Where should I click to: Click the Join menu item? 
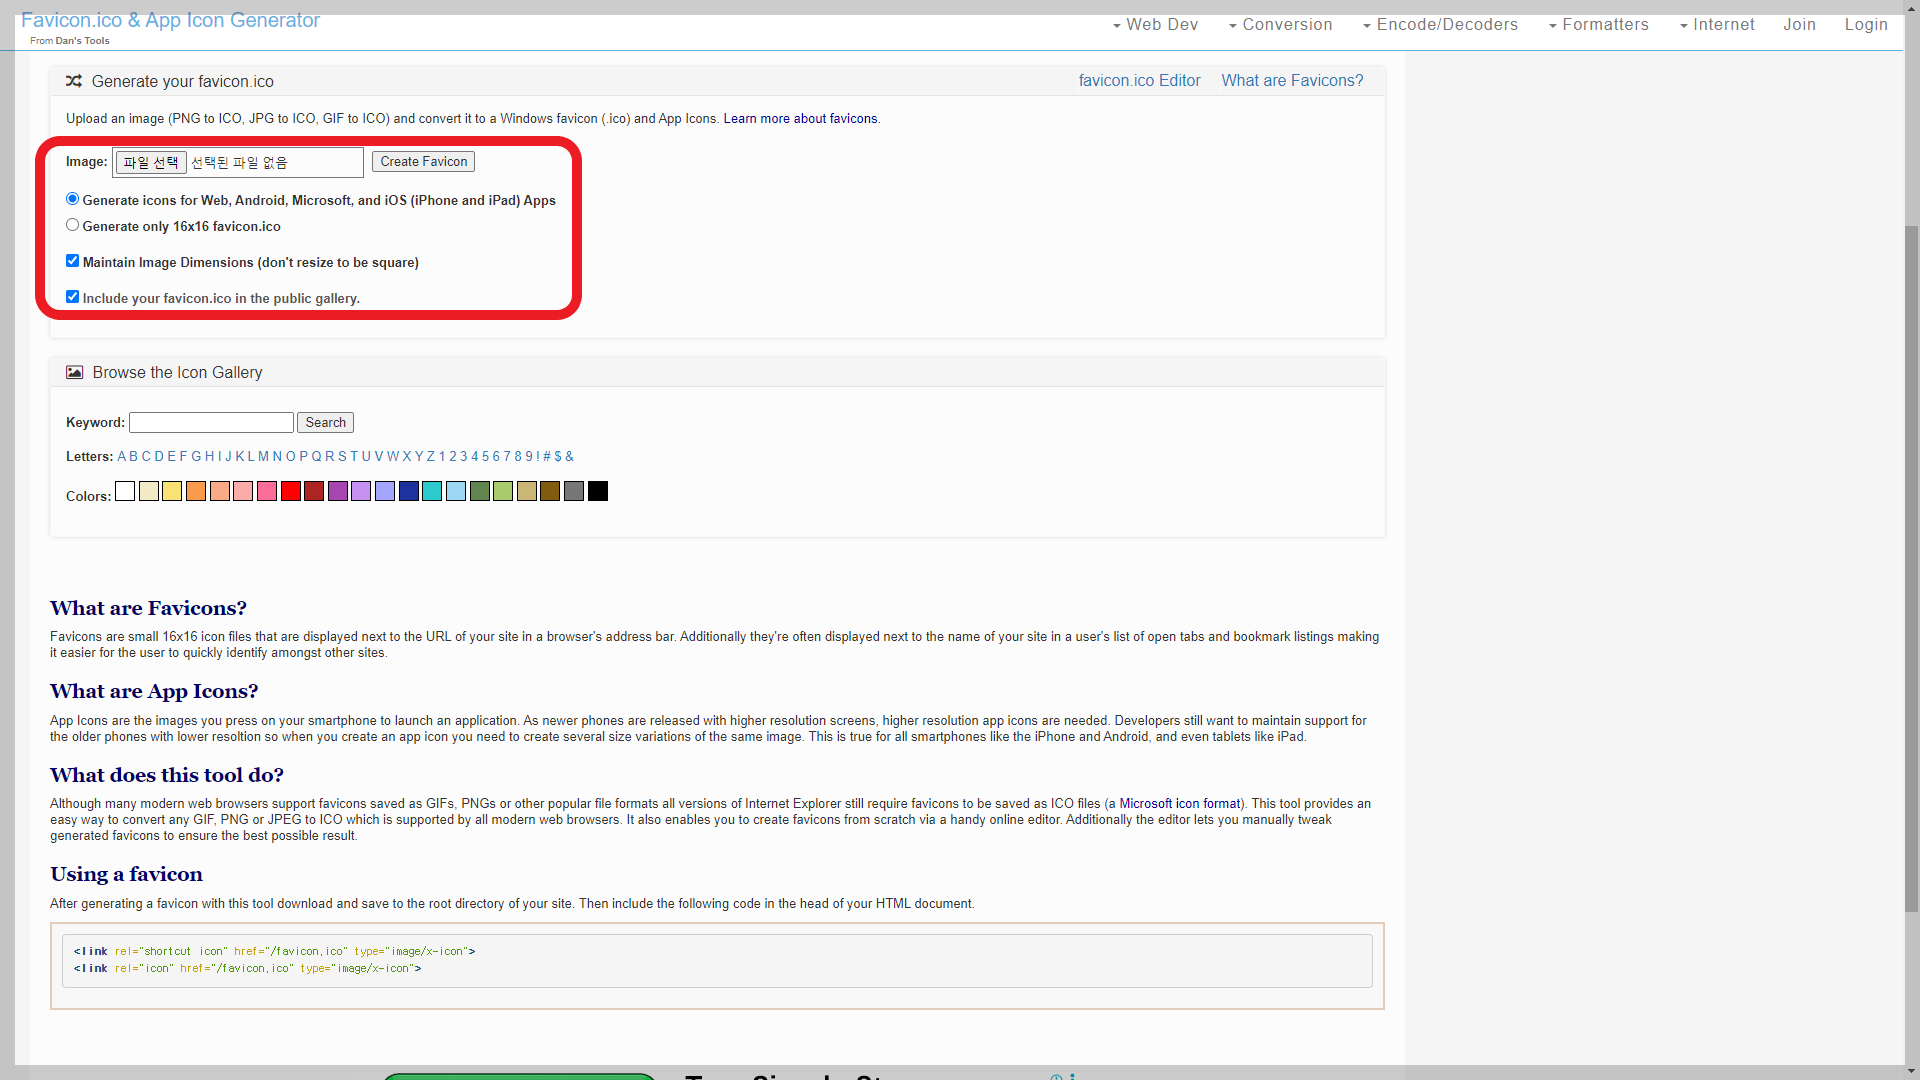pyautogui.click(x=1799, y=25)
